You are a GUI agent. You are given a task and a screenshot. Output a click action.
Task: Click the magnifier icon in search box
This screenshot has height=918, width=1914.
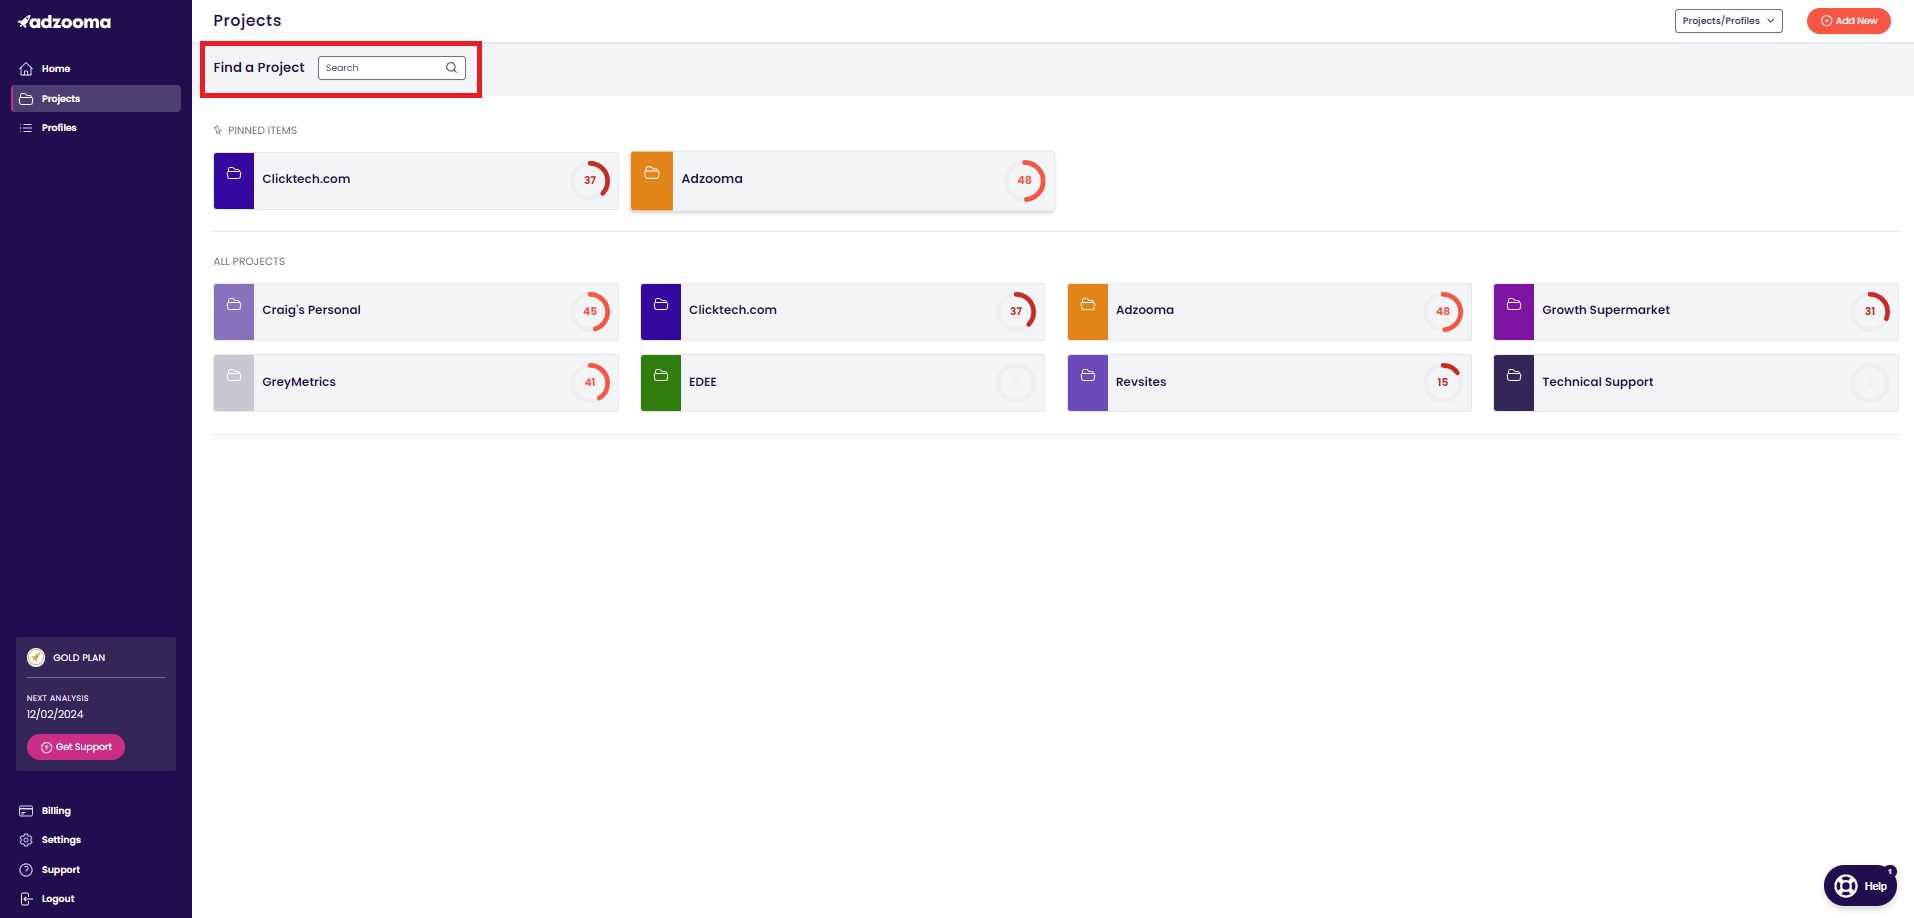pos(451,68)
